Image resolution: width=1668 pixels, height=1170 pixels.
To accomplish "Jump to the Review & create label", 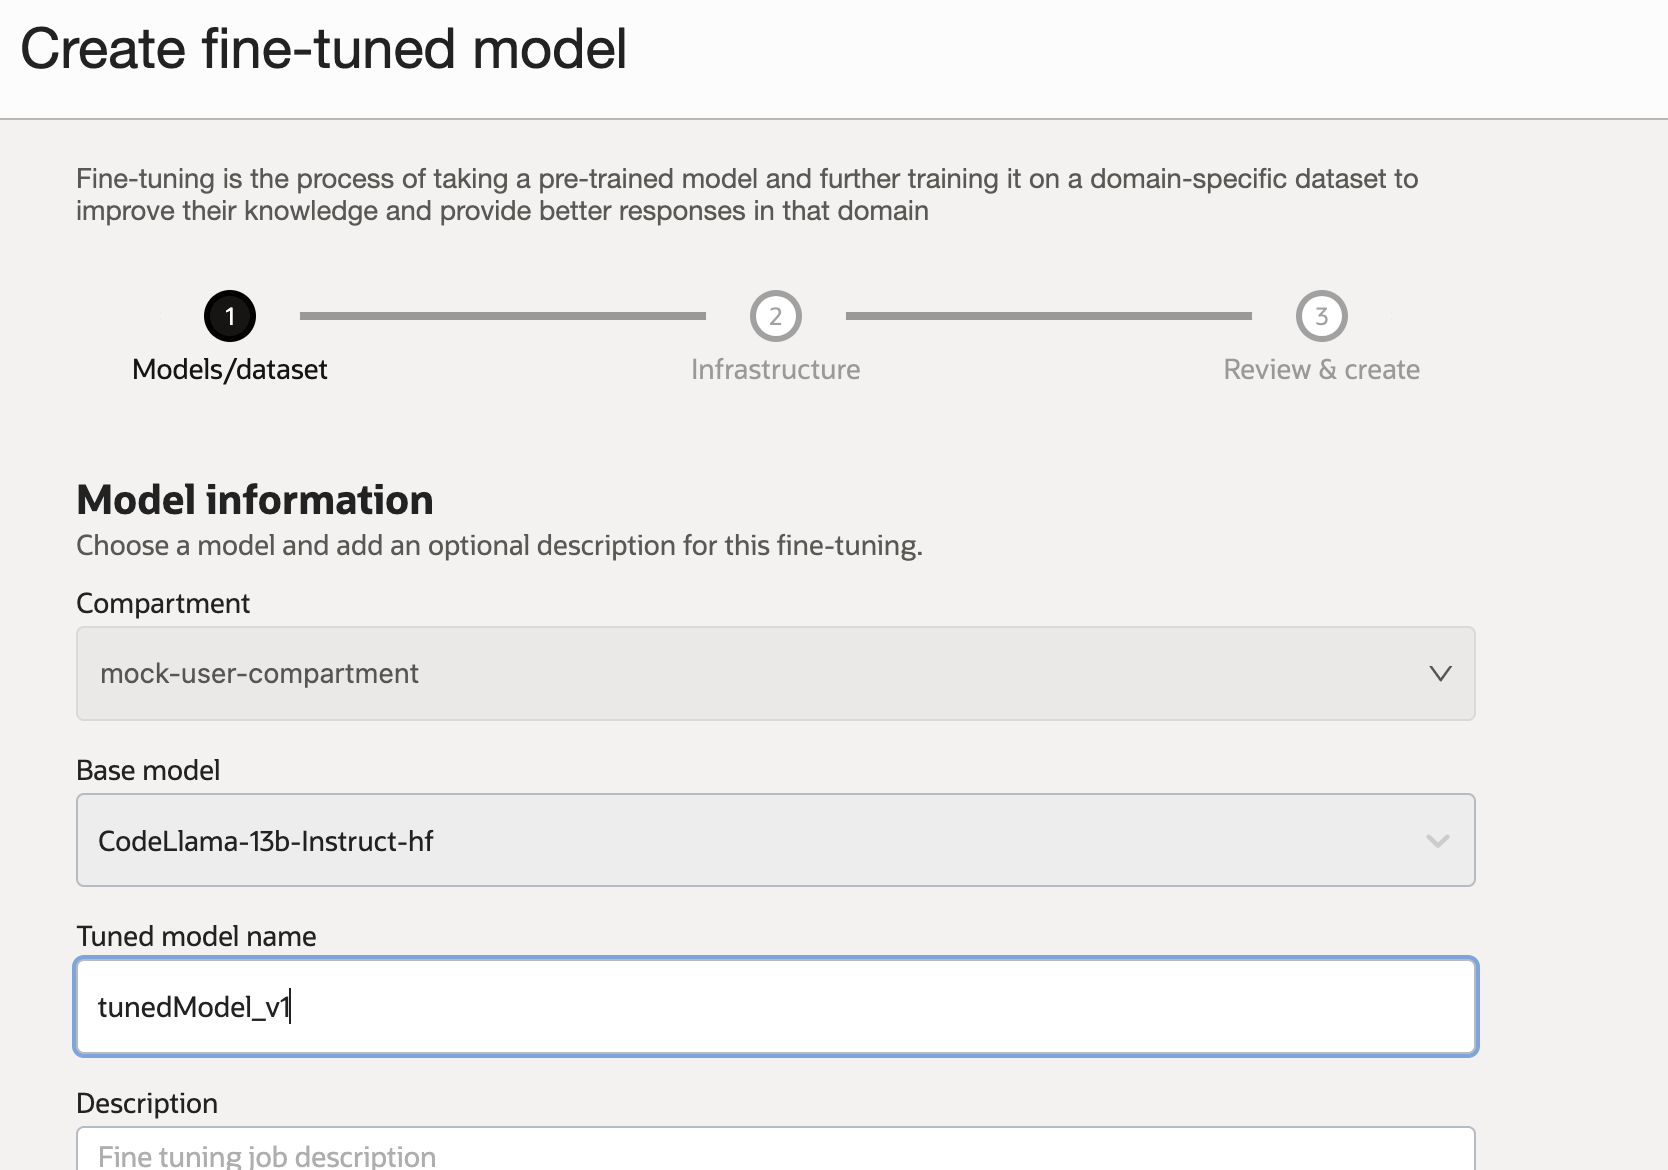I will click(1321, 370).
